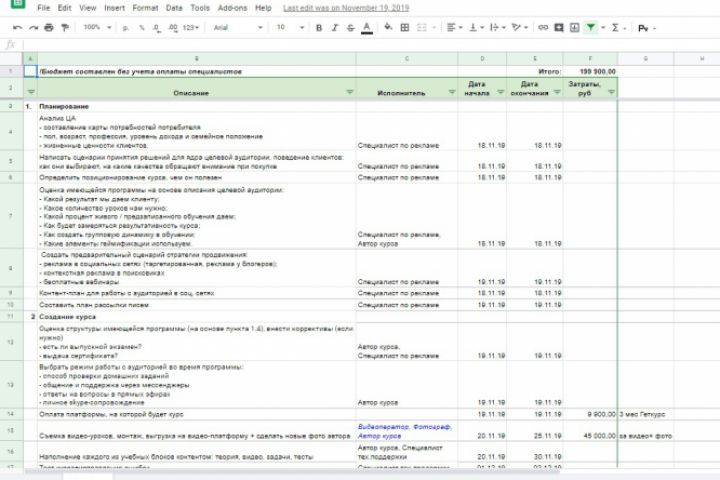Open the fill color picker

pyautogui.click(x=388, y=28)
